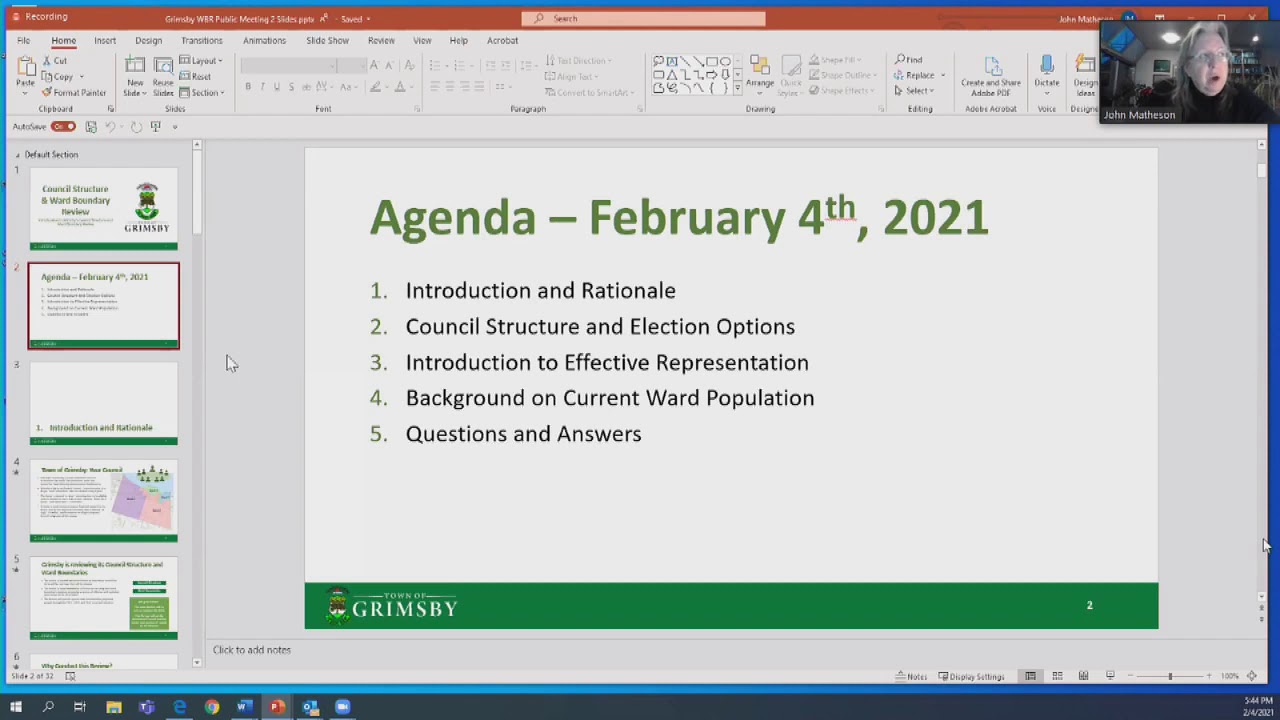1280x720 pixels.
Task: Open Google Chrome from taskbar
Action: [212, 707]
